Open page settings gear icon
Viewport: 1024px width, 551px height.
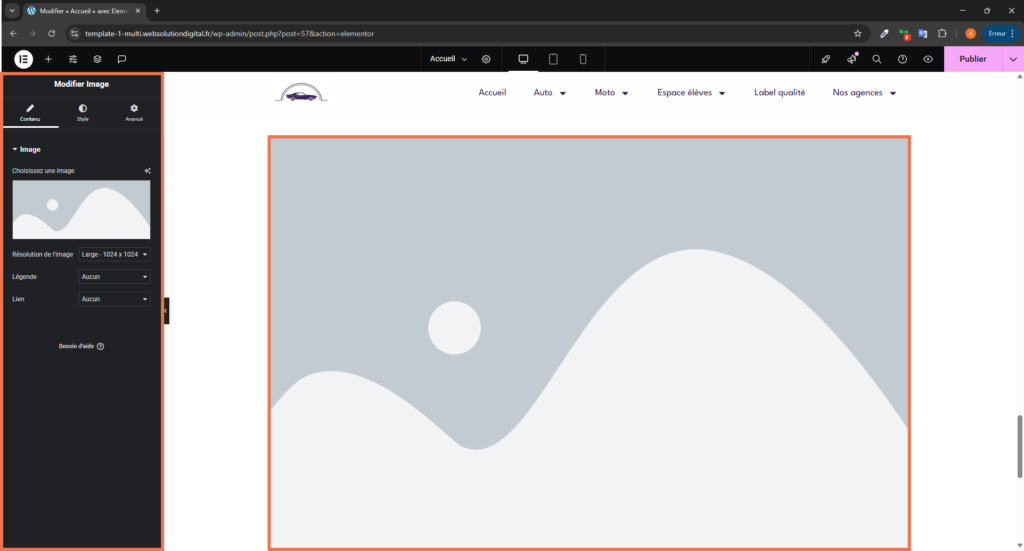[486, 59]
